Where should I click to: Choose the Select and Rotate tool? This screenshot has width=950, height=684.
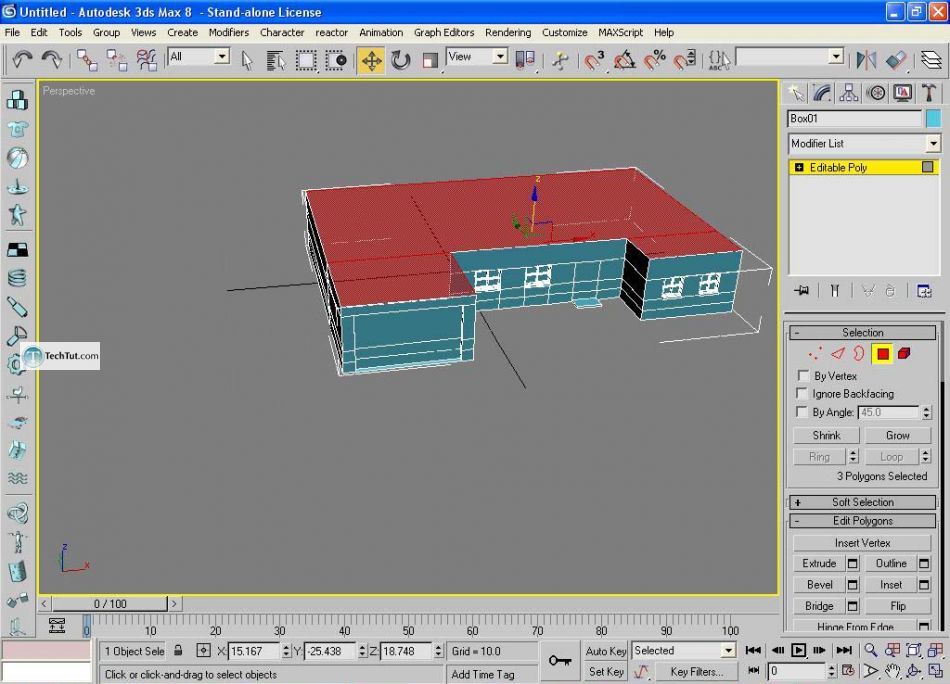[401, 61]
